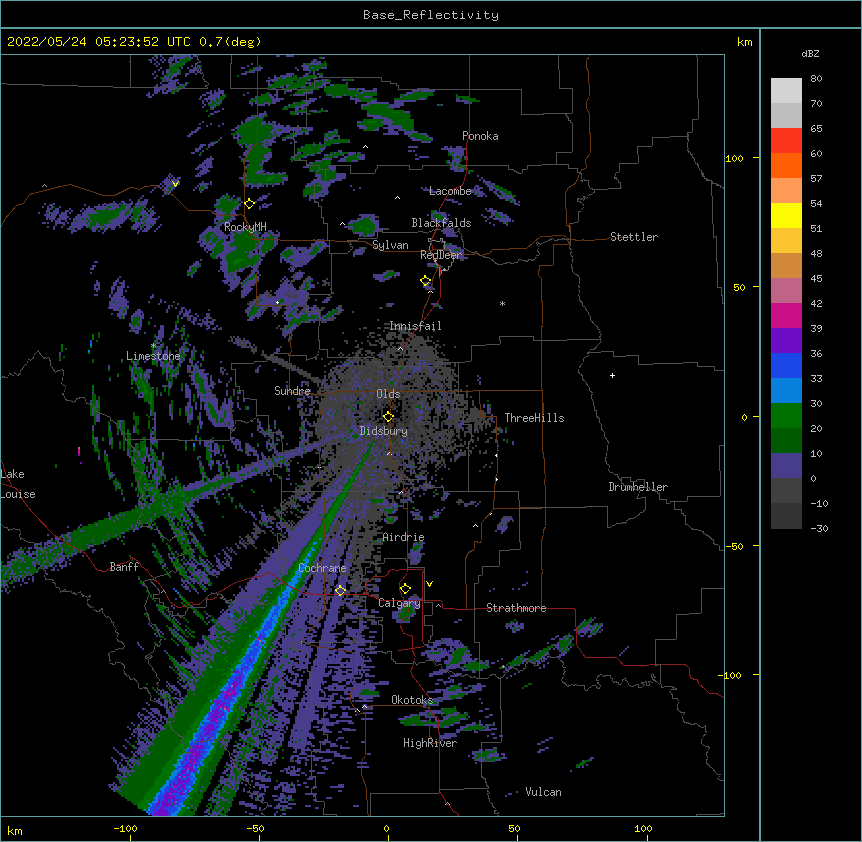Click the white plus marker north of Drumheller

coord(612,375)
